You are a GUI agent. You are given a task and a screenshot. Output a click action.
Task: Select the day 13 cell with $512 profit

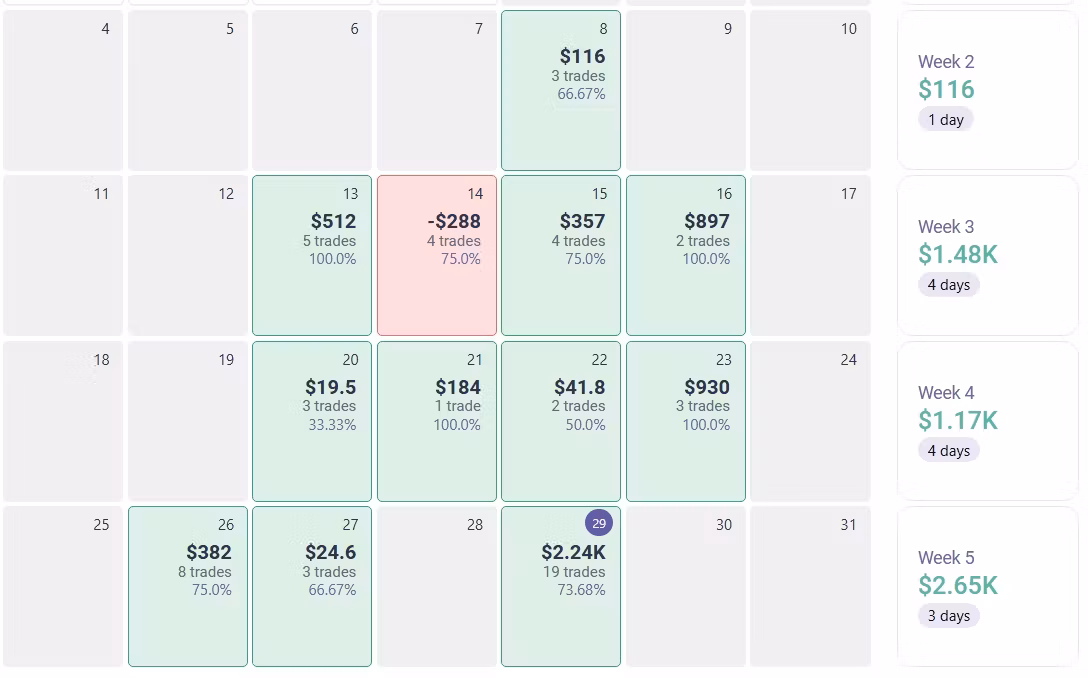312,255
